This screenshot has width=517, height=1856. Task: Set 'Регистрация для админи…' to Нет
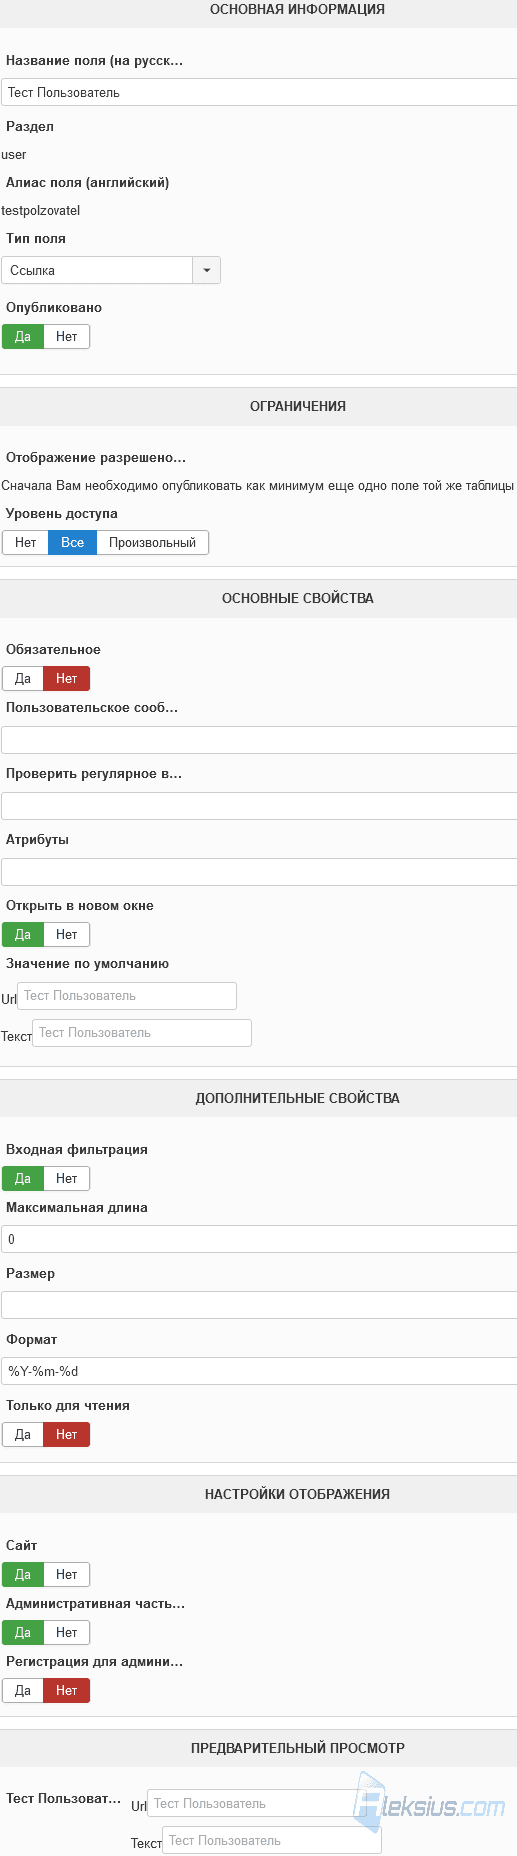(67, 1691)
